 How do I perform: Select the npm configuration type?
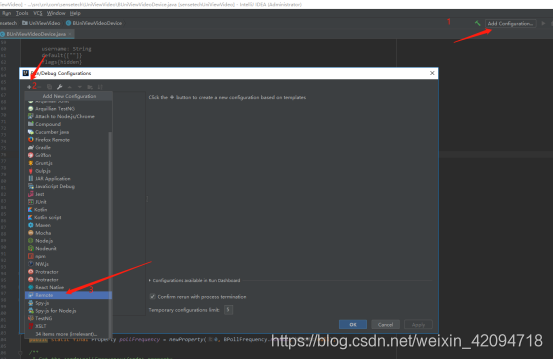68,256
